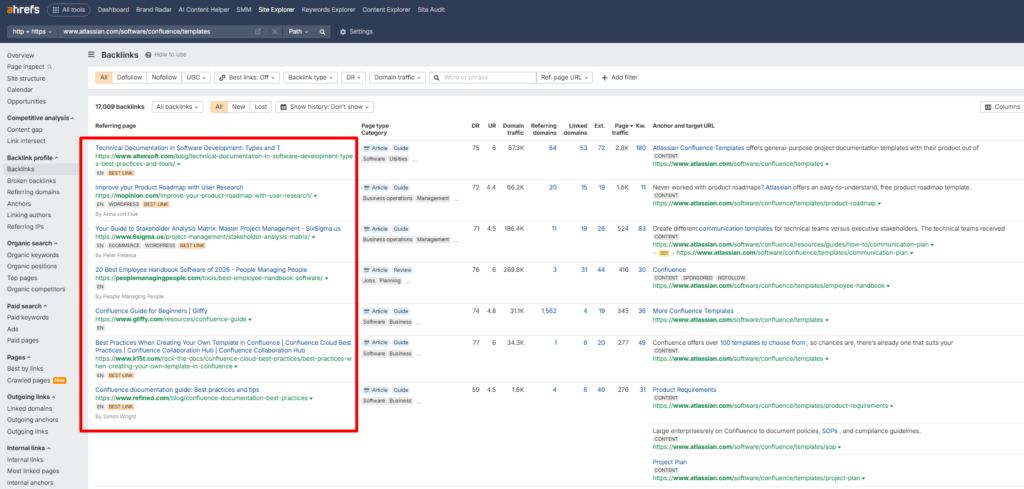
Task: Open Improve your Product Roadmap with User Research
Action: 169,187
